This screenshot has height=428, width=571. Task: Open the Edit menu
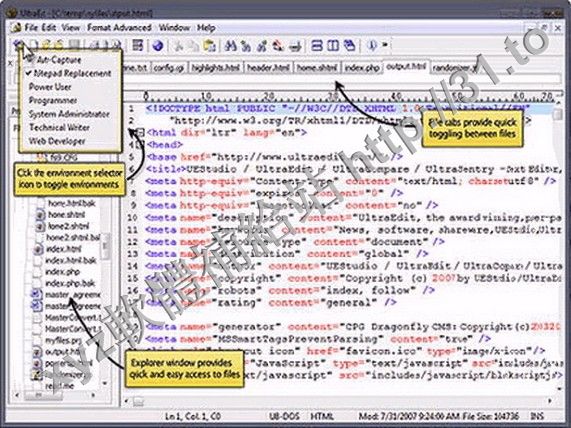point(48,28)
